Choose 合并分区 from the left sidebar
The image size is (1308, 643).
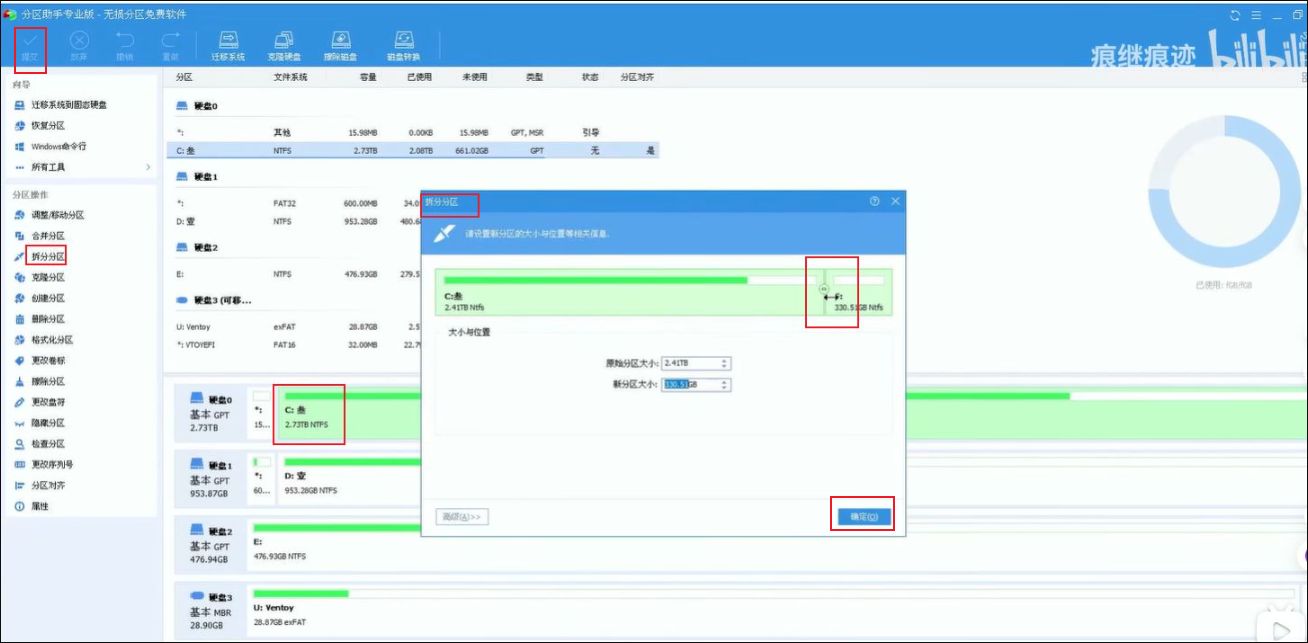[x=47, y=236]
